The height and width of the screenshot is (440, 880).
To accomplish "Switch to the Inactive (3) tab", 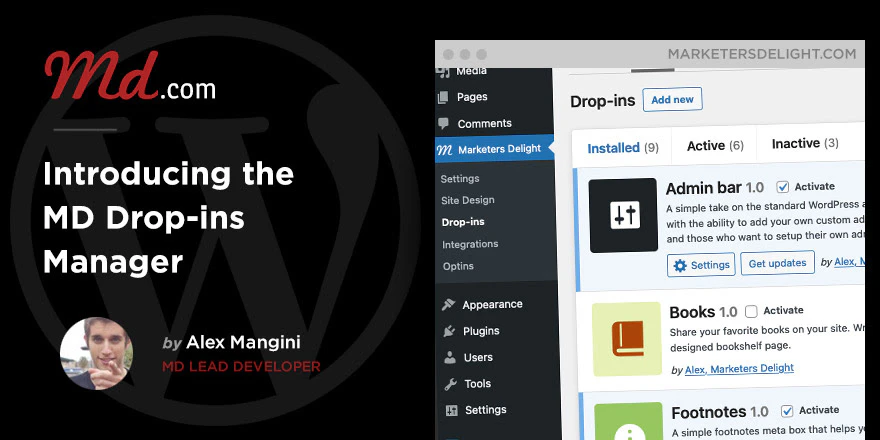I will (x=805, y=144).
